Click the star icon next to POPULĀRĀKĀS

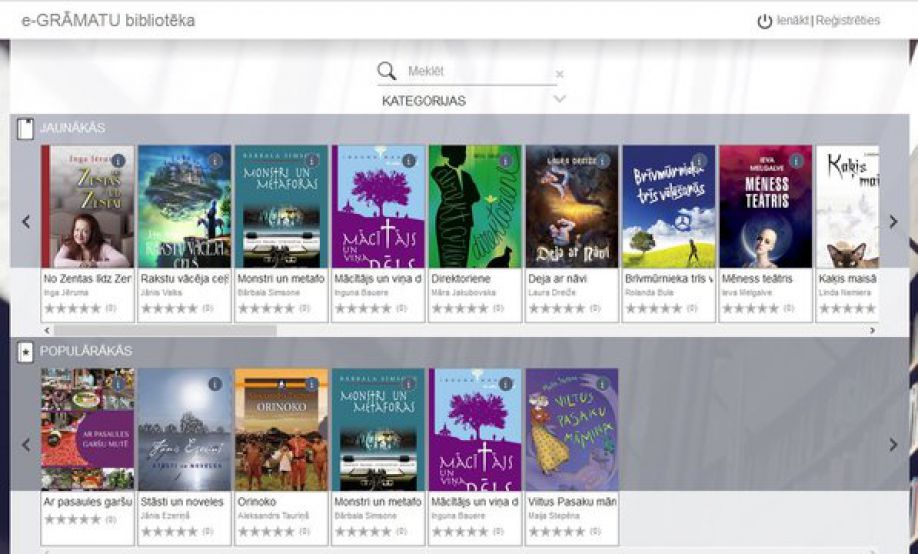[x=25, y=352]
